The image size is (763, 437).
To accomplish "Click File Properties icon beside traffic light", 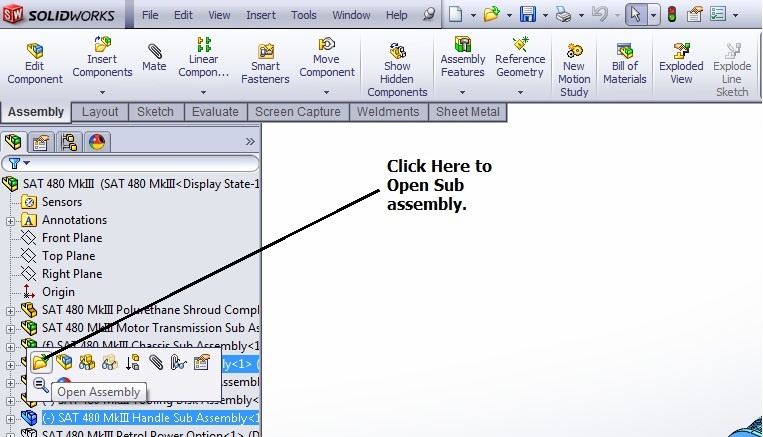I will pyautogui.click(x=694, y=15).
